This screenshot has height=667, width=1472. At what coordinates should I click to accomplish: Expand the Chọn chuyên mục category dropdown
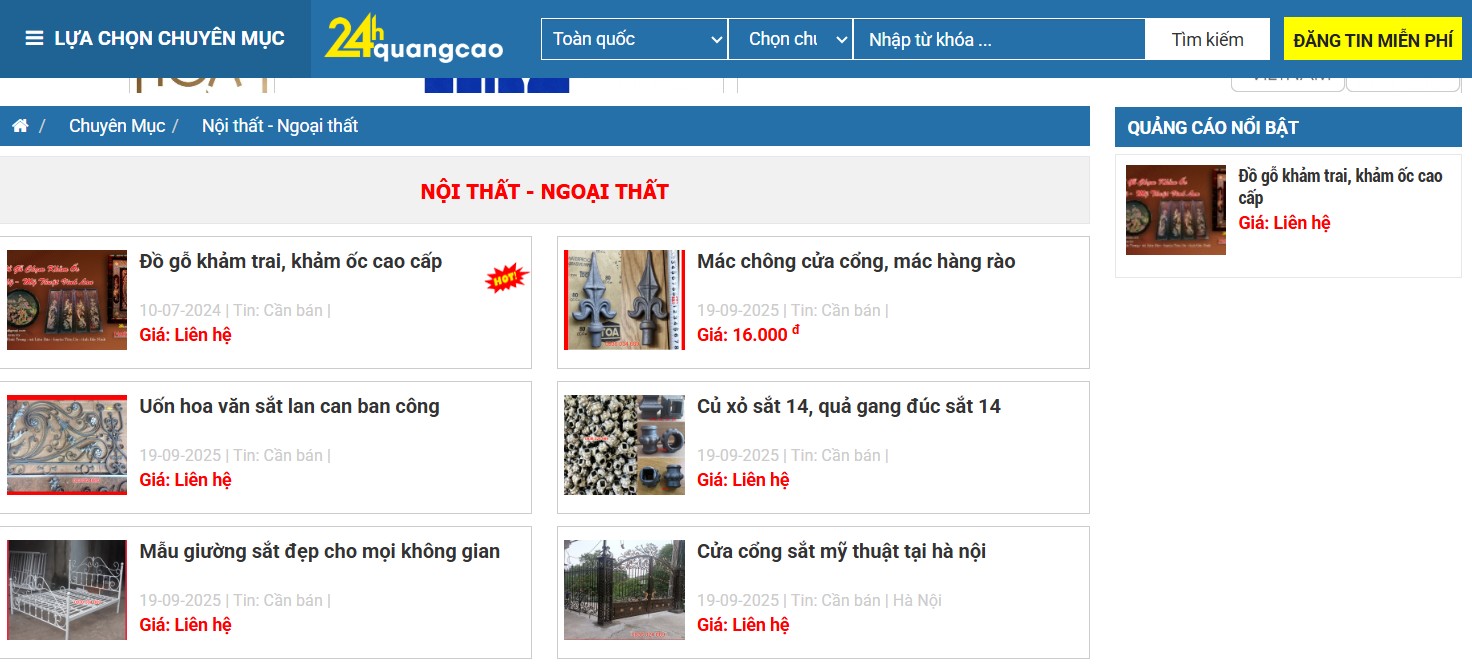tap(790, 38)
